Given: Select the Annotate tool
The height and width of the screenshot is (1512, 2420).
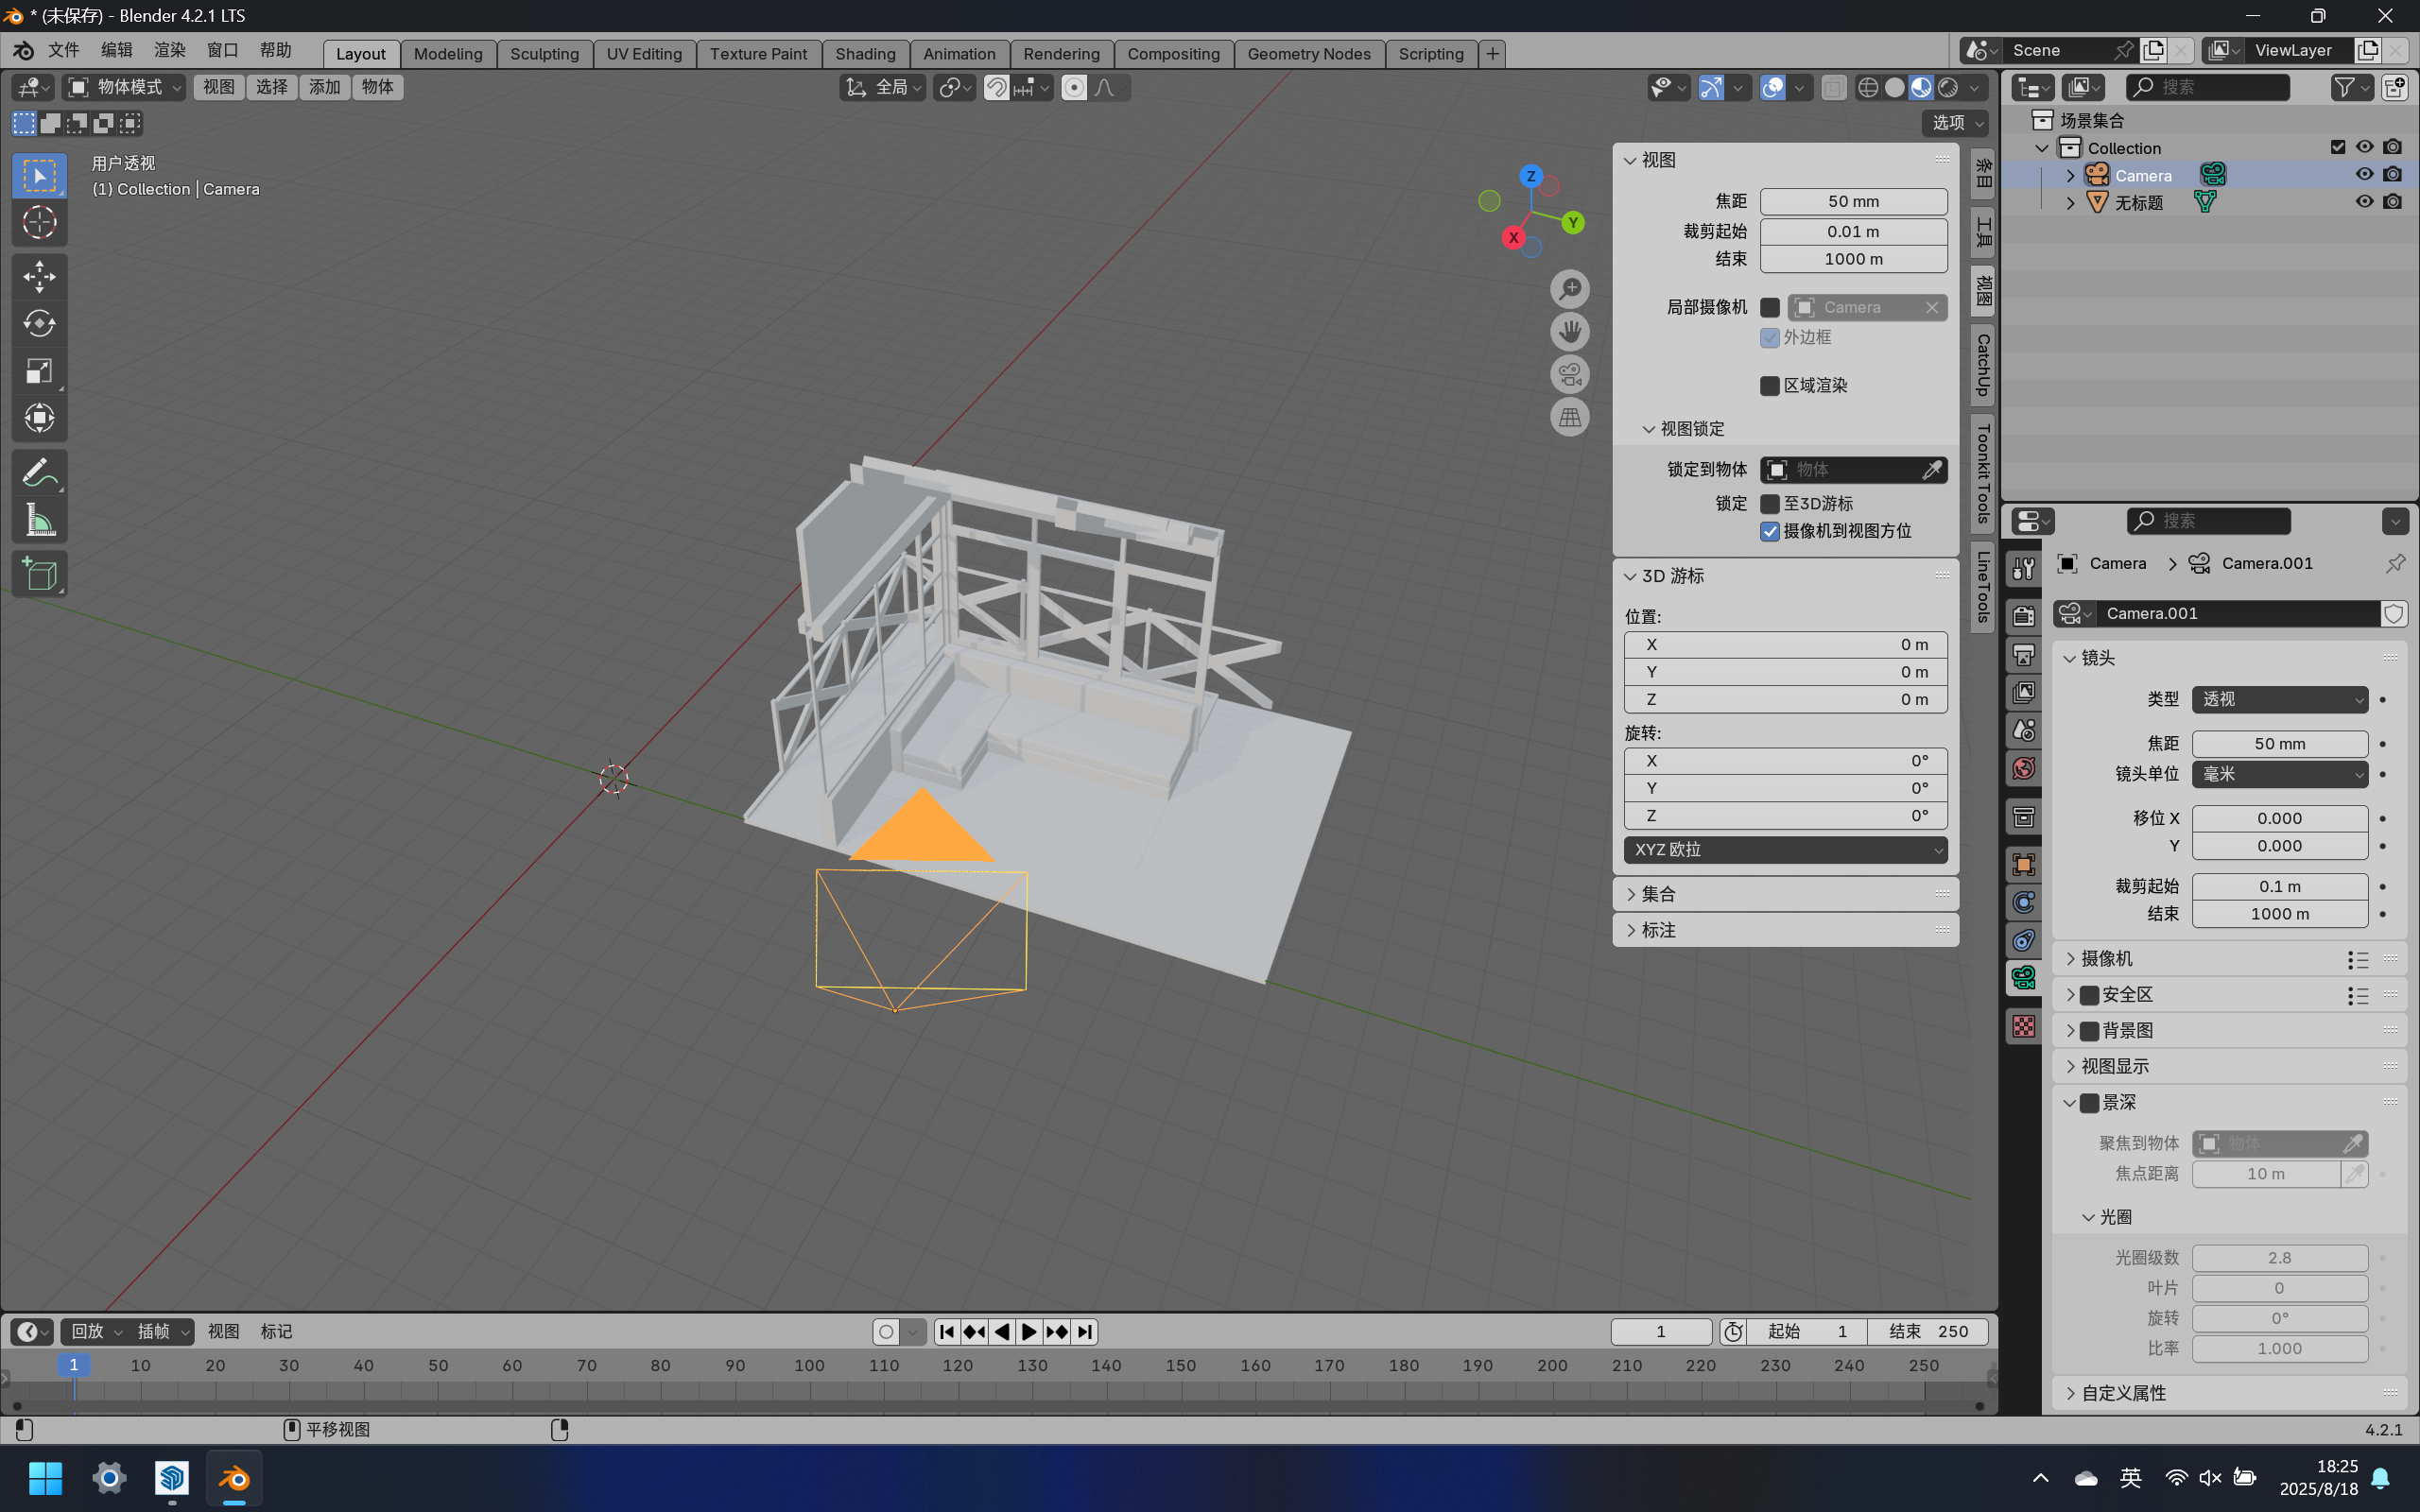Looking at the screenshot, I should pos(39,472).
